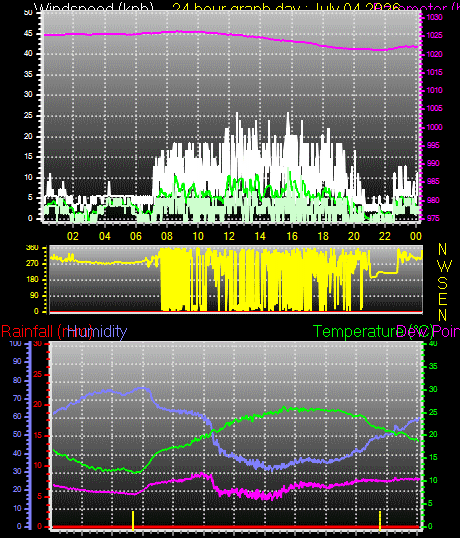Click the '1025' value on the barometer axis

coord(434,35)
